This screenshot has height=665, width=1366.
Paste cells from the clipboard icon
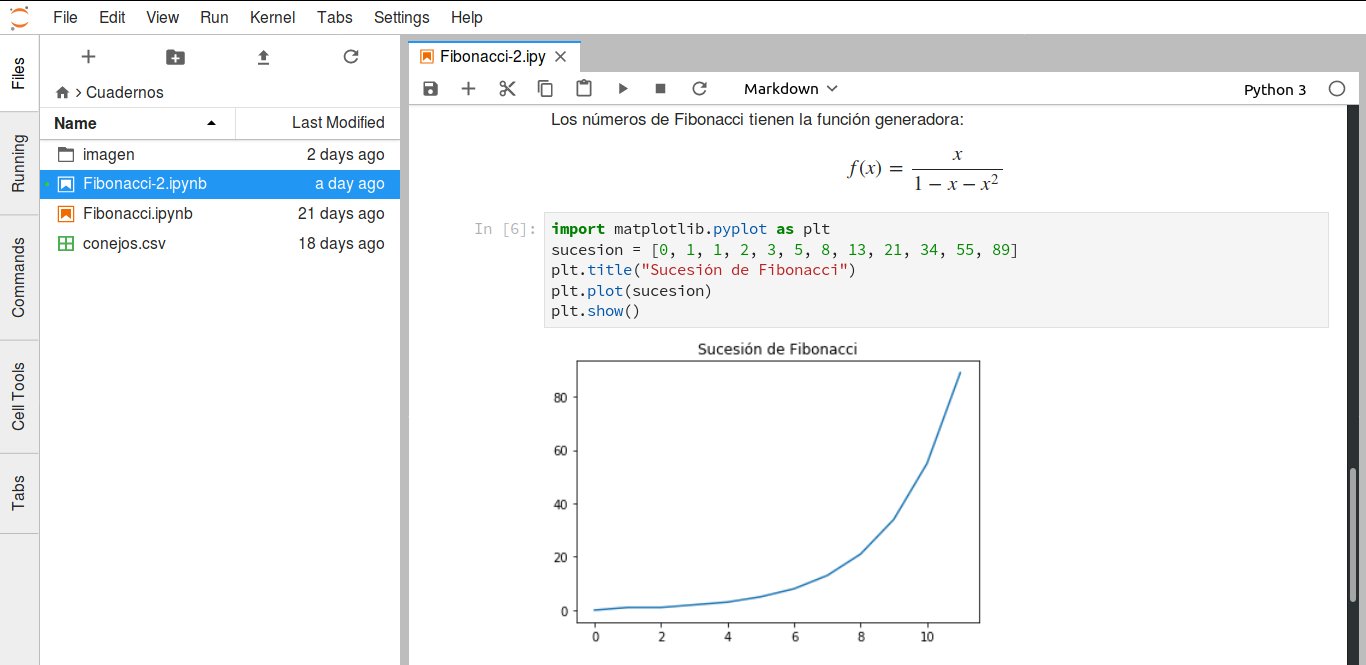pyautogui.click(x=584, y=88)
